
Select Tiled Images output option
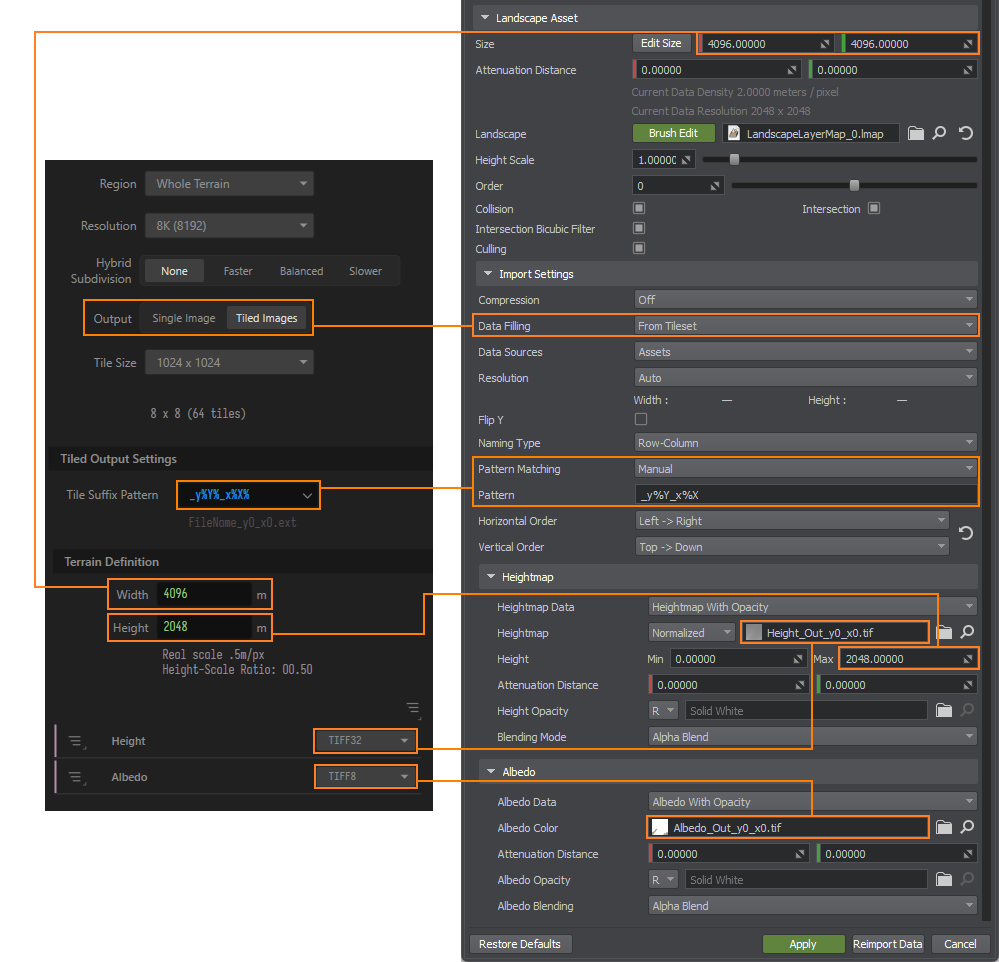click(266, 318)
